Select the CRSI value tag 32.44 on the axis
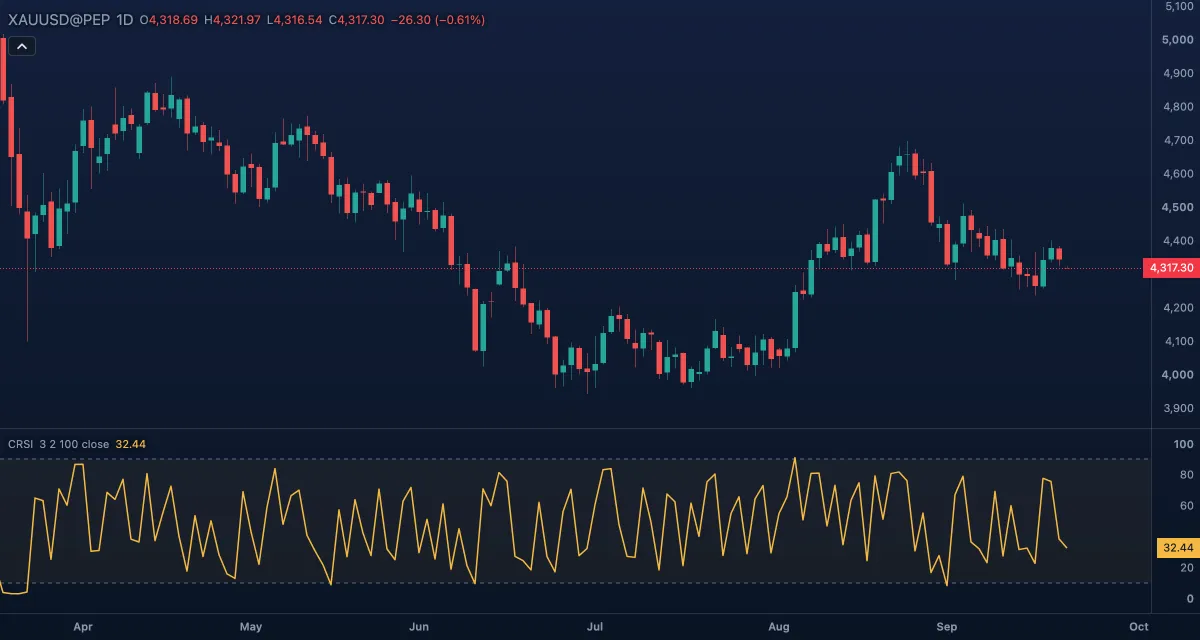Image resolution: width=1200 pixels, height=640 pixels. (1177, 548)
